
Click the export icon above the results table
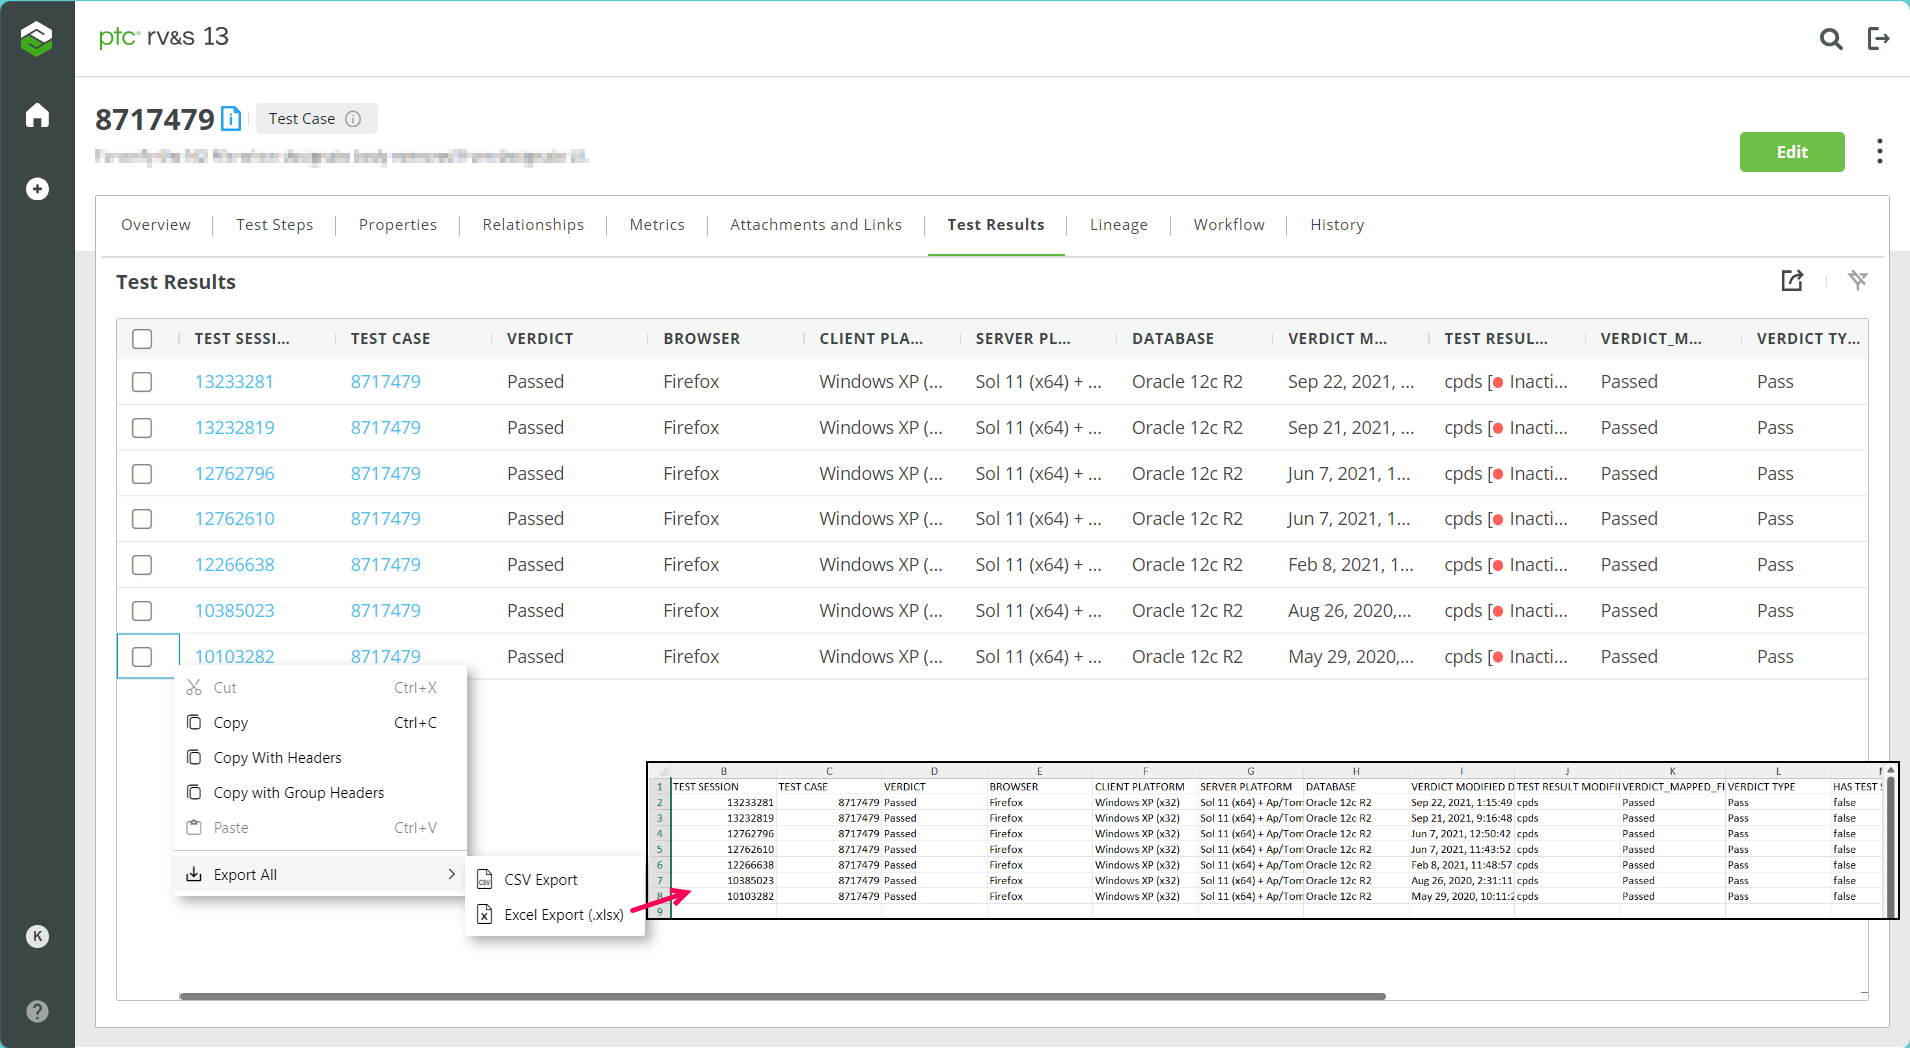[x=1792, y=281]
